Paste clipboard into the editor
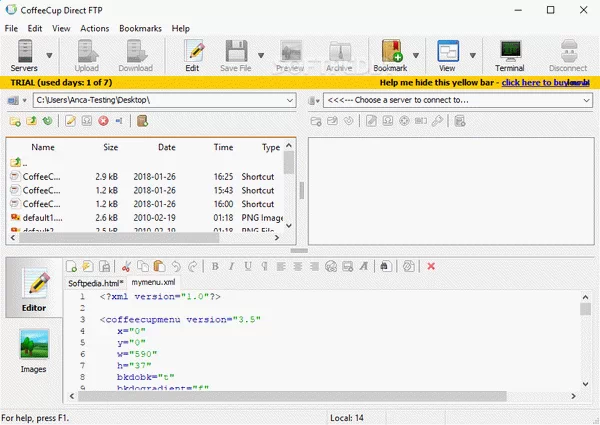The height and width of the screenshot is (425, 600). click(x=159, y=266)
